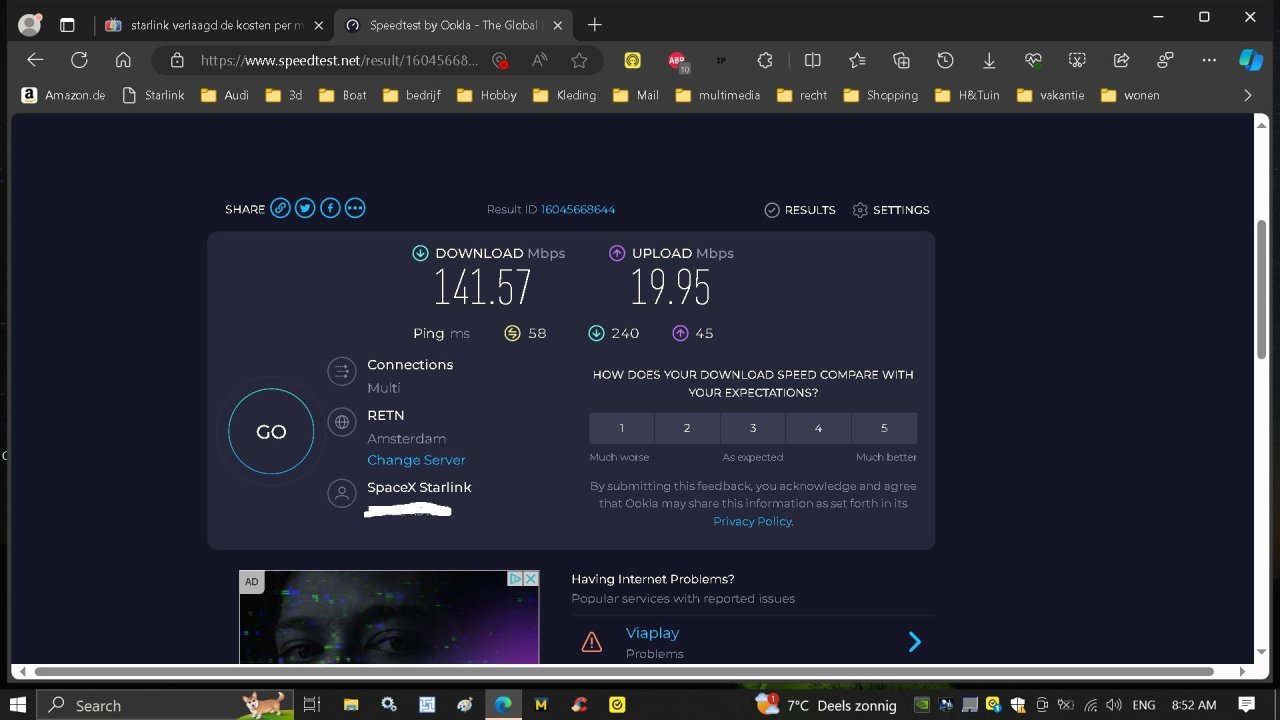Copy the result link share icon

coord(280,208)
